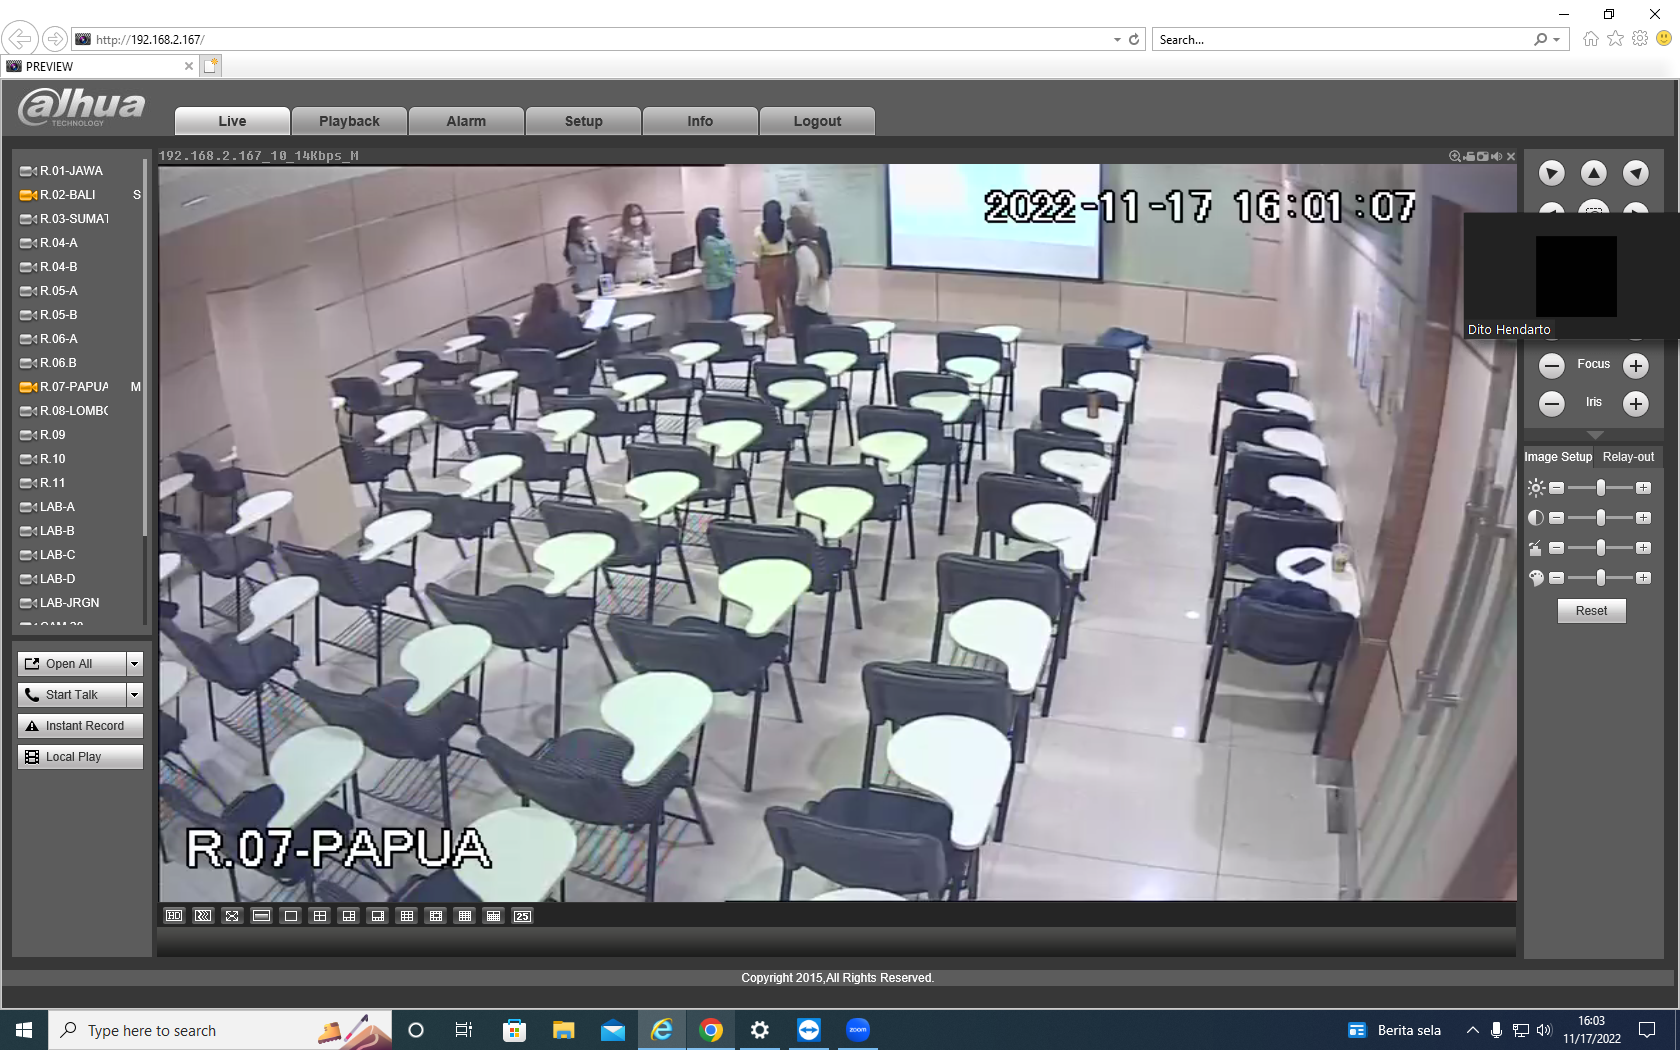Decrease iris with the minus button
Image resolution: width=1680 pixels, height=1050 pixels.
click(x=1552, y=404)
